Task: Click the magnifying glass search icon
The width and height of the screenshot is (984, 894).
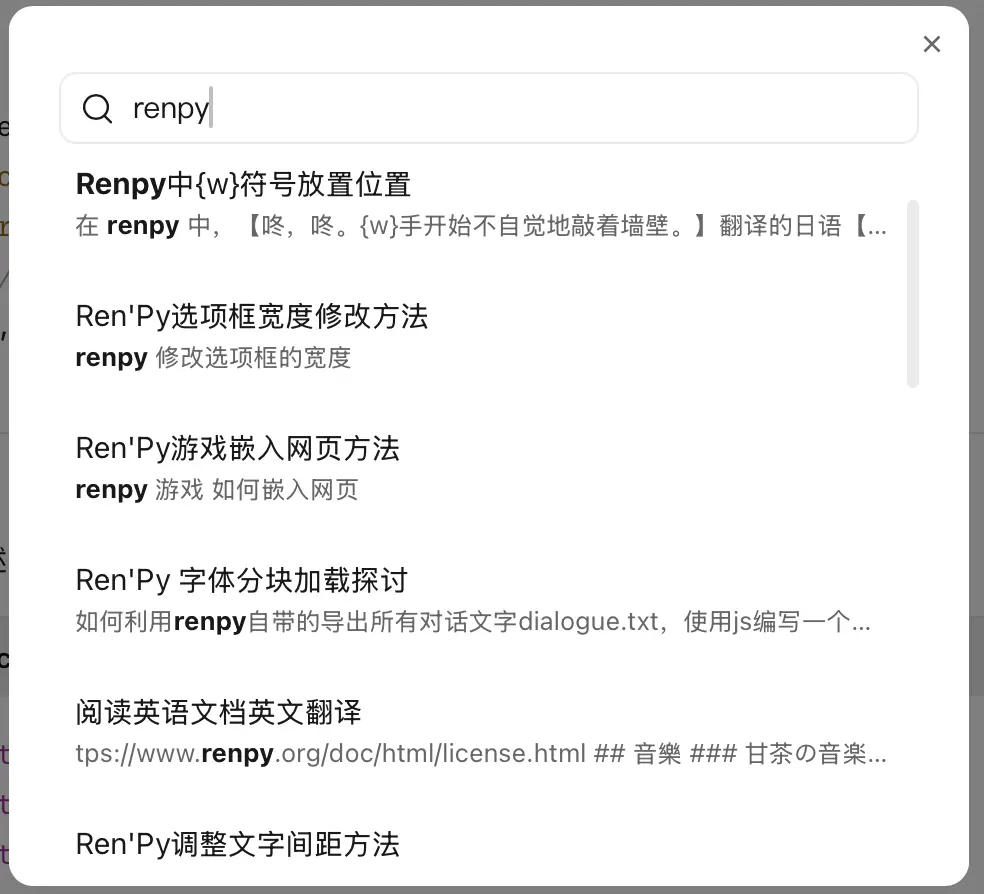Action: coord(97,108)
